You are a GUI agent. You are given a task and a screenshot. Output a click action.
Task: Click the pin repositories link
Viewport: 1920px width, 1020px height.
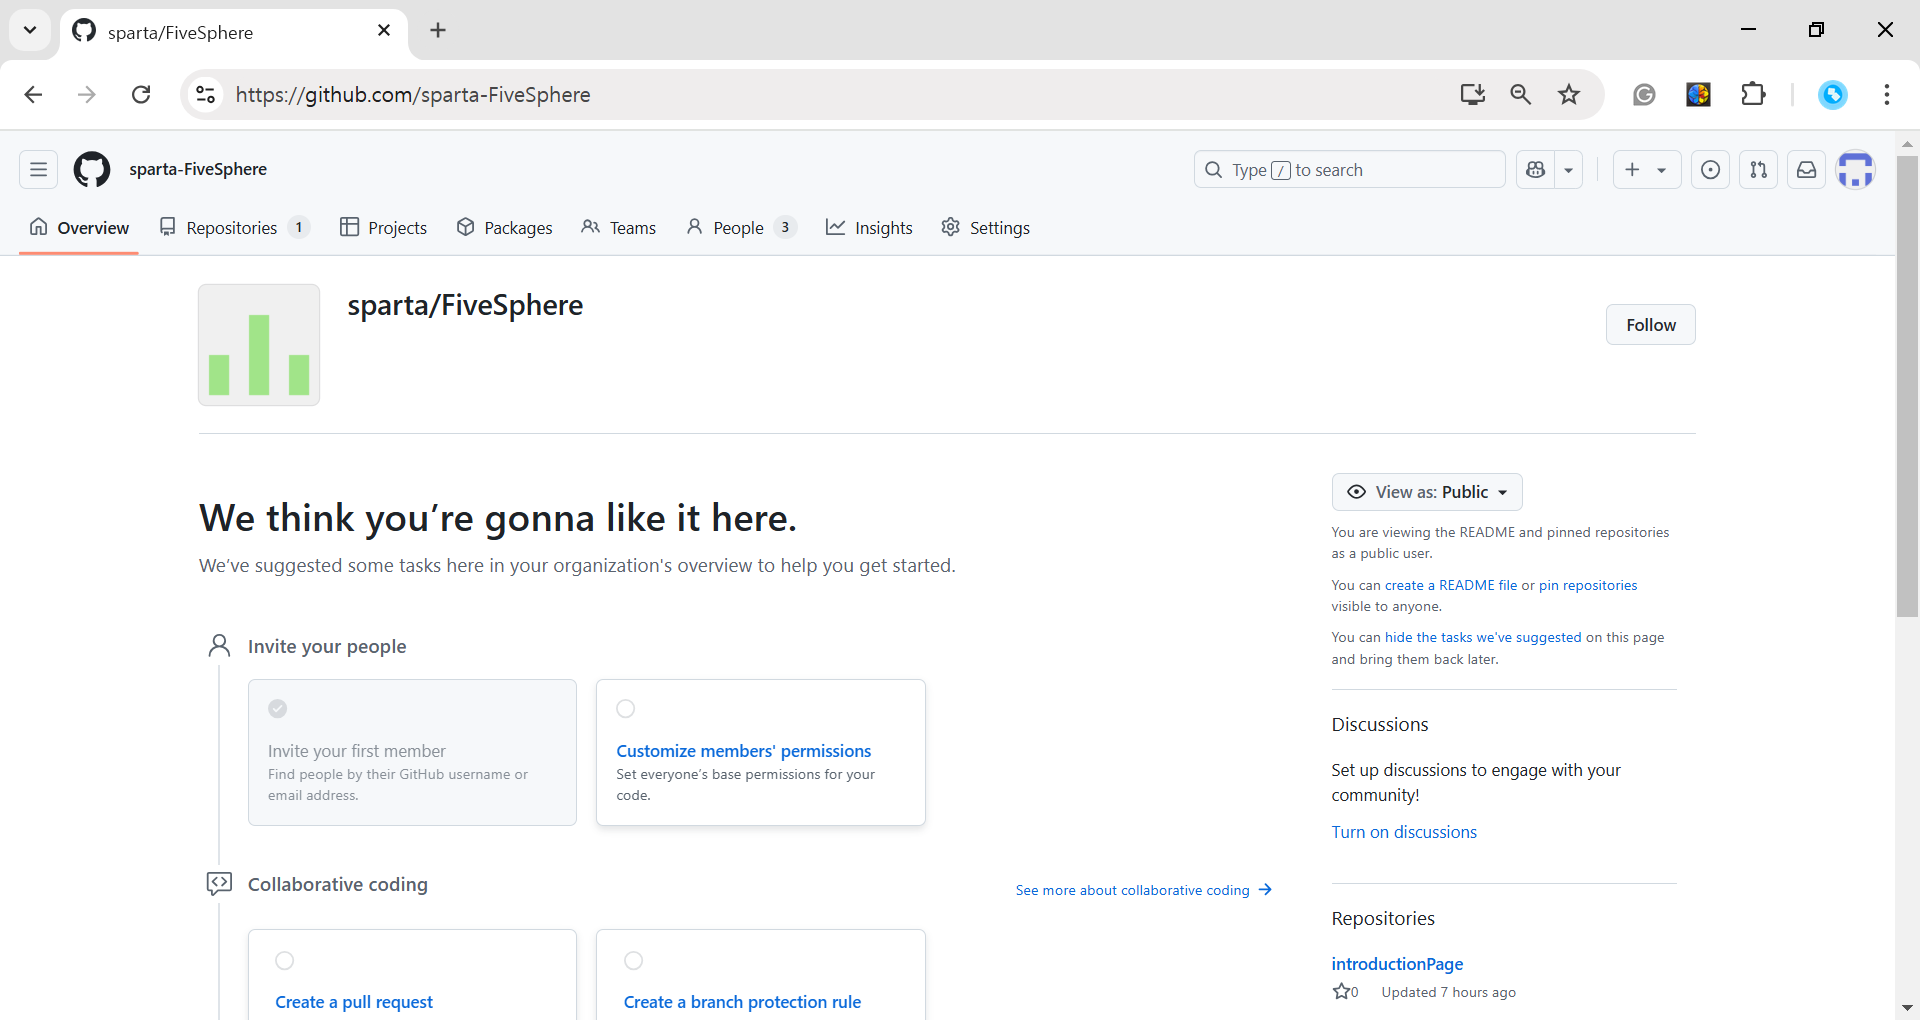coord(1588,586)
